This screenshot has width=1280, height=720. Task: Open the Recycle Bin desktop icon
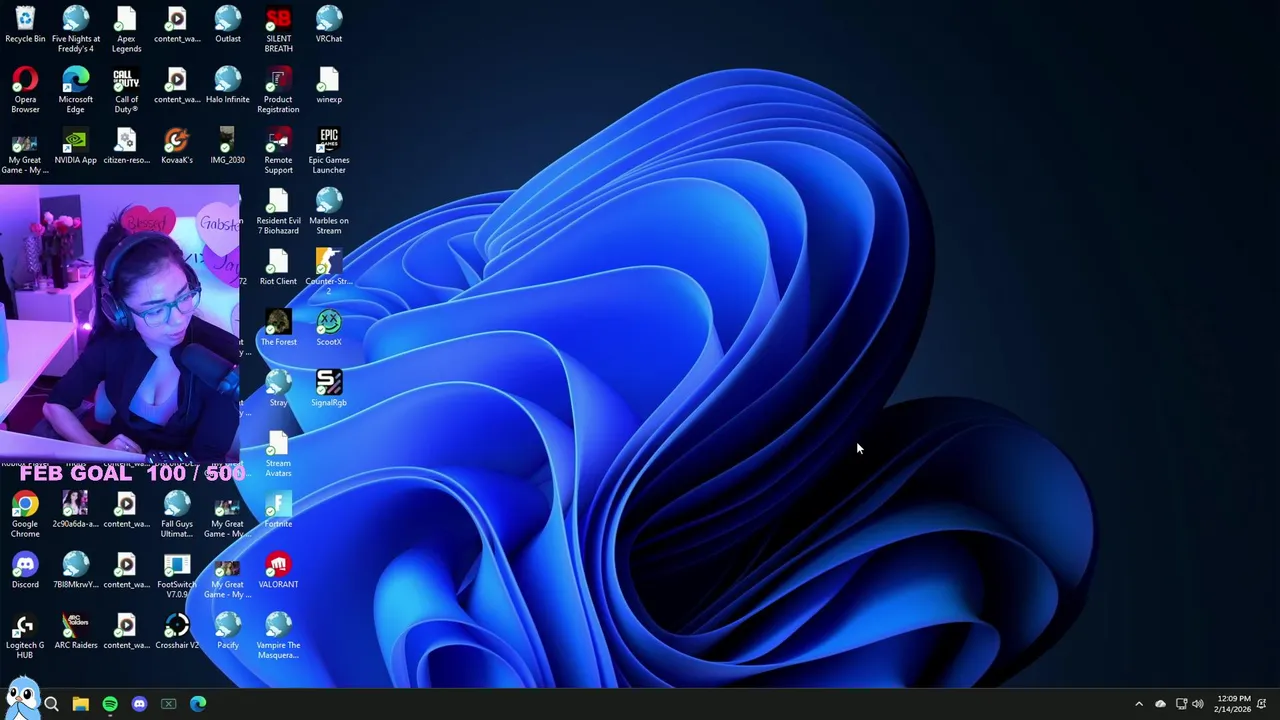(25, 26)
